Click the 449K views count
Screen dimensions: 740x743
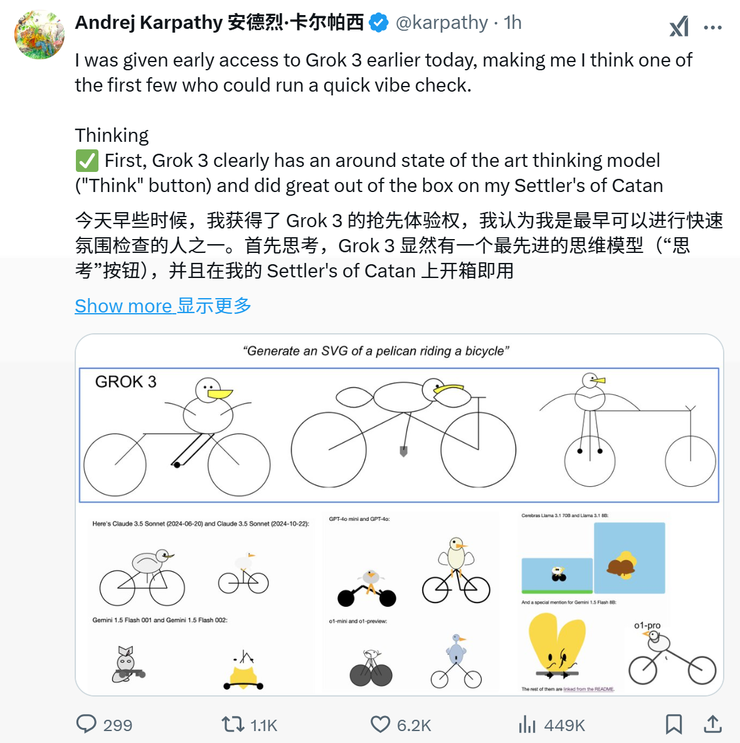coord(566,725)
